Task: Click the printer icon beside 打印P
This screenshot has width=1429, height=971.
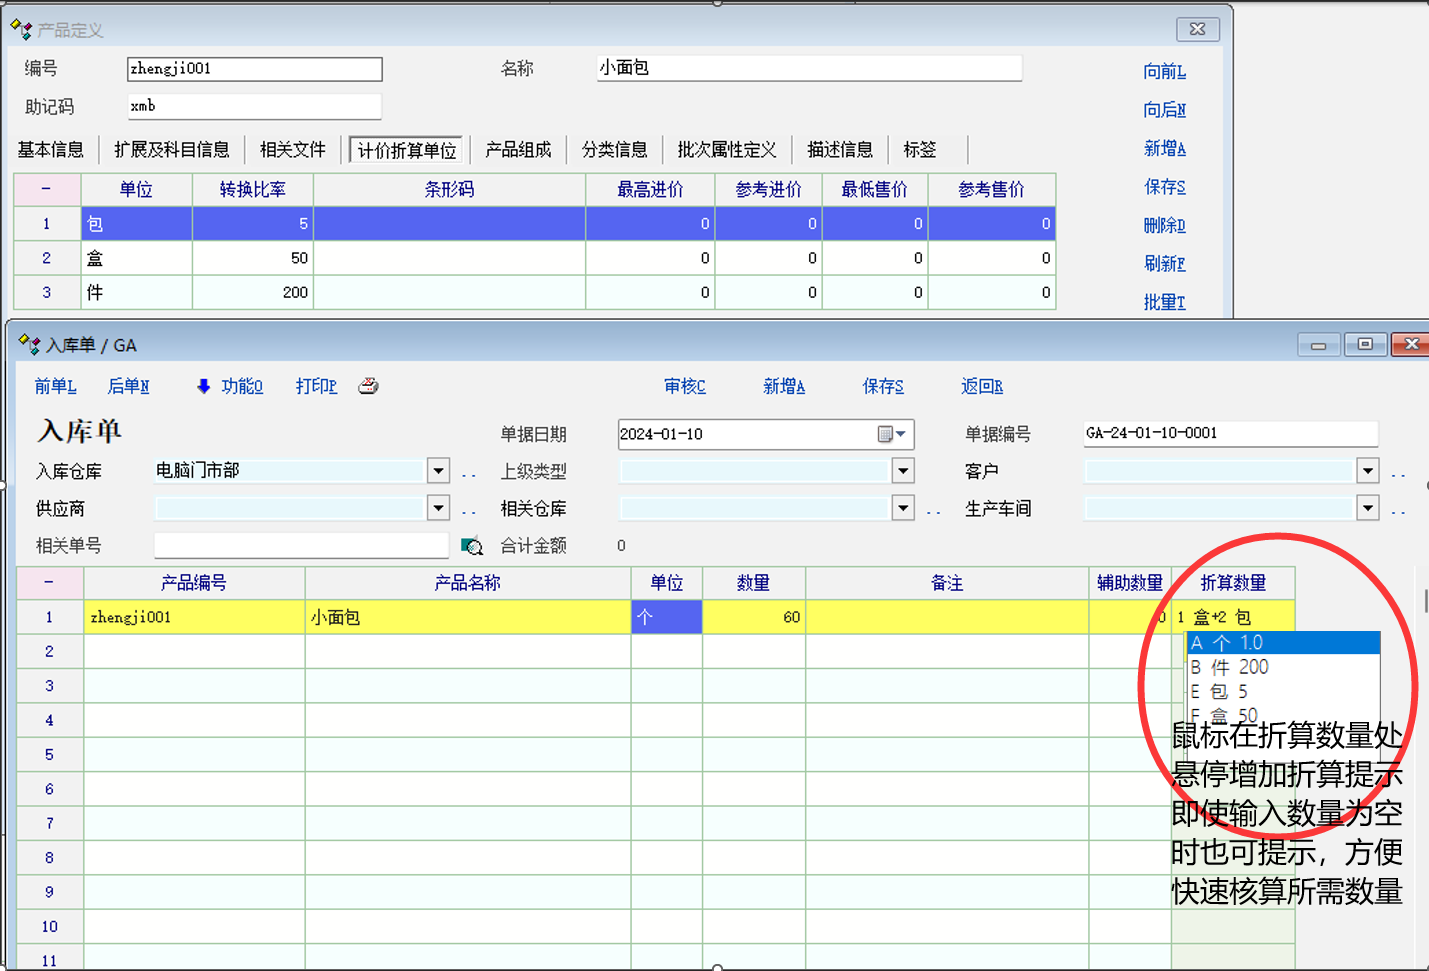Action: 368,386
